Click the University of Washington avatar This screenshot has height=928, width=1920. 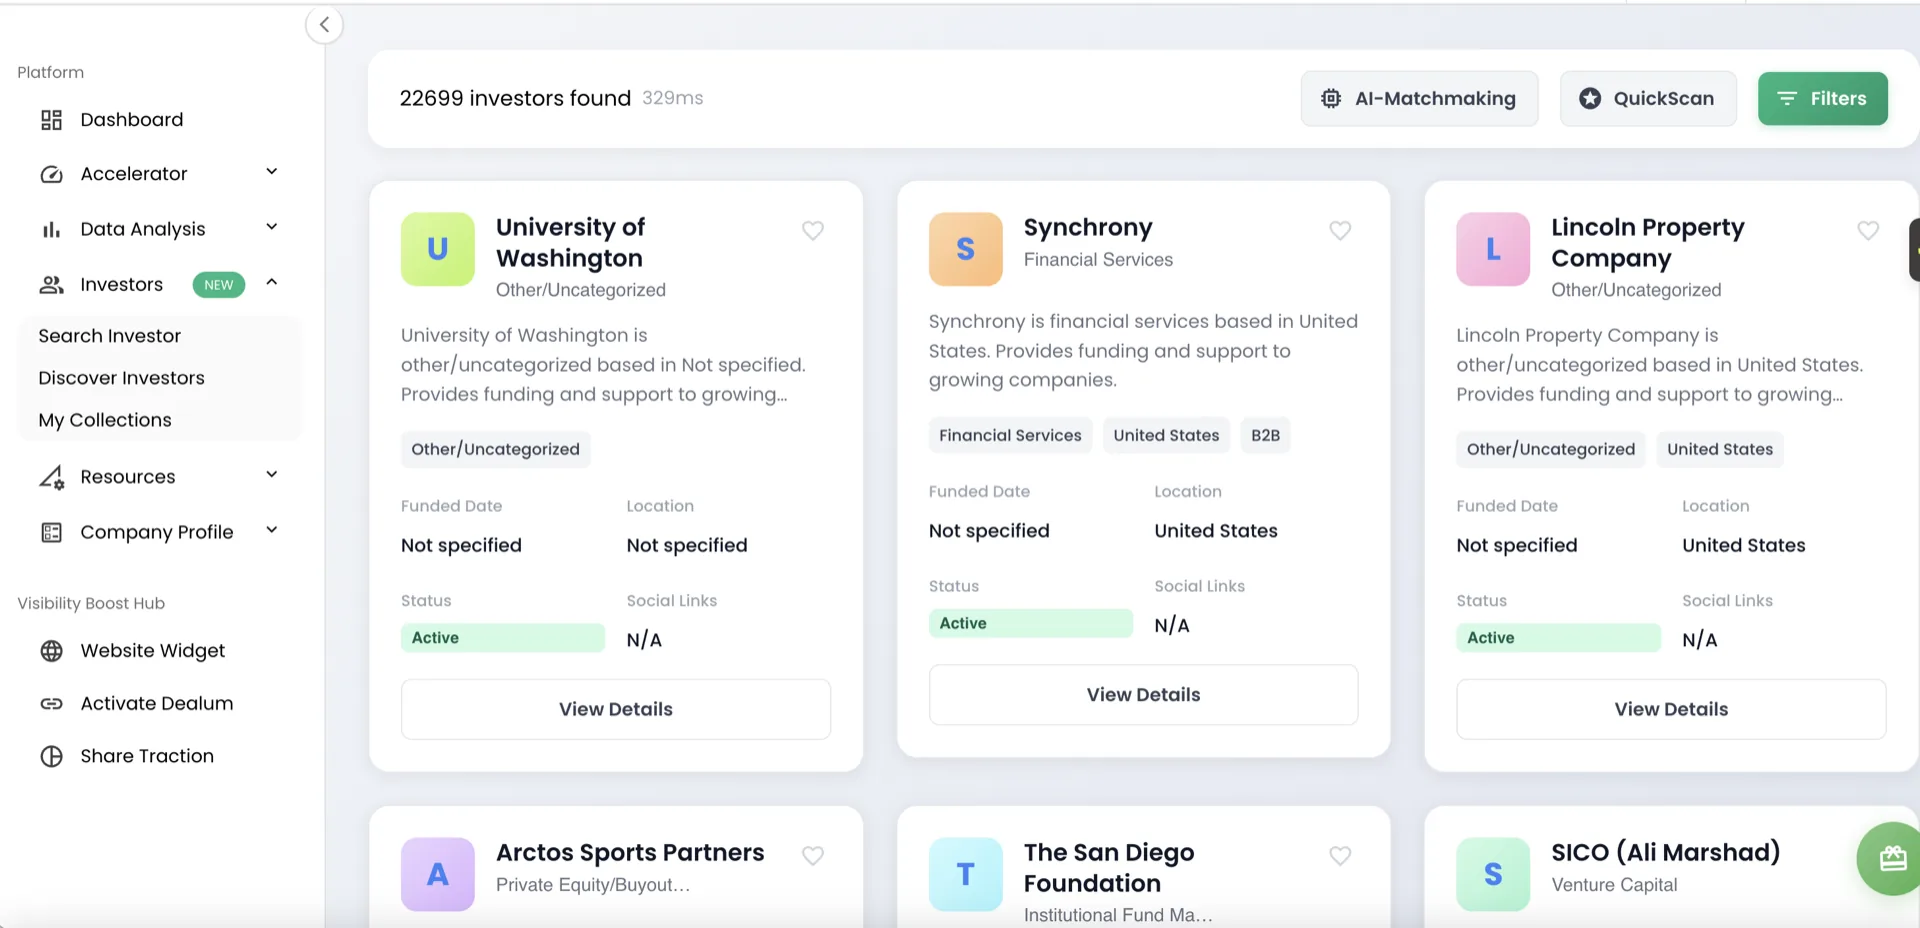click(x=438, y=249)
